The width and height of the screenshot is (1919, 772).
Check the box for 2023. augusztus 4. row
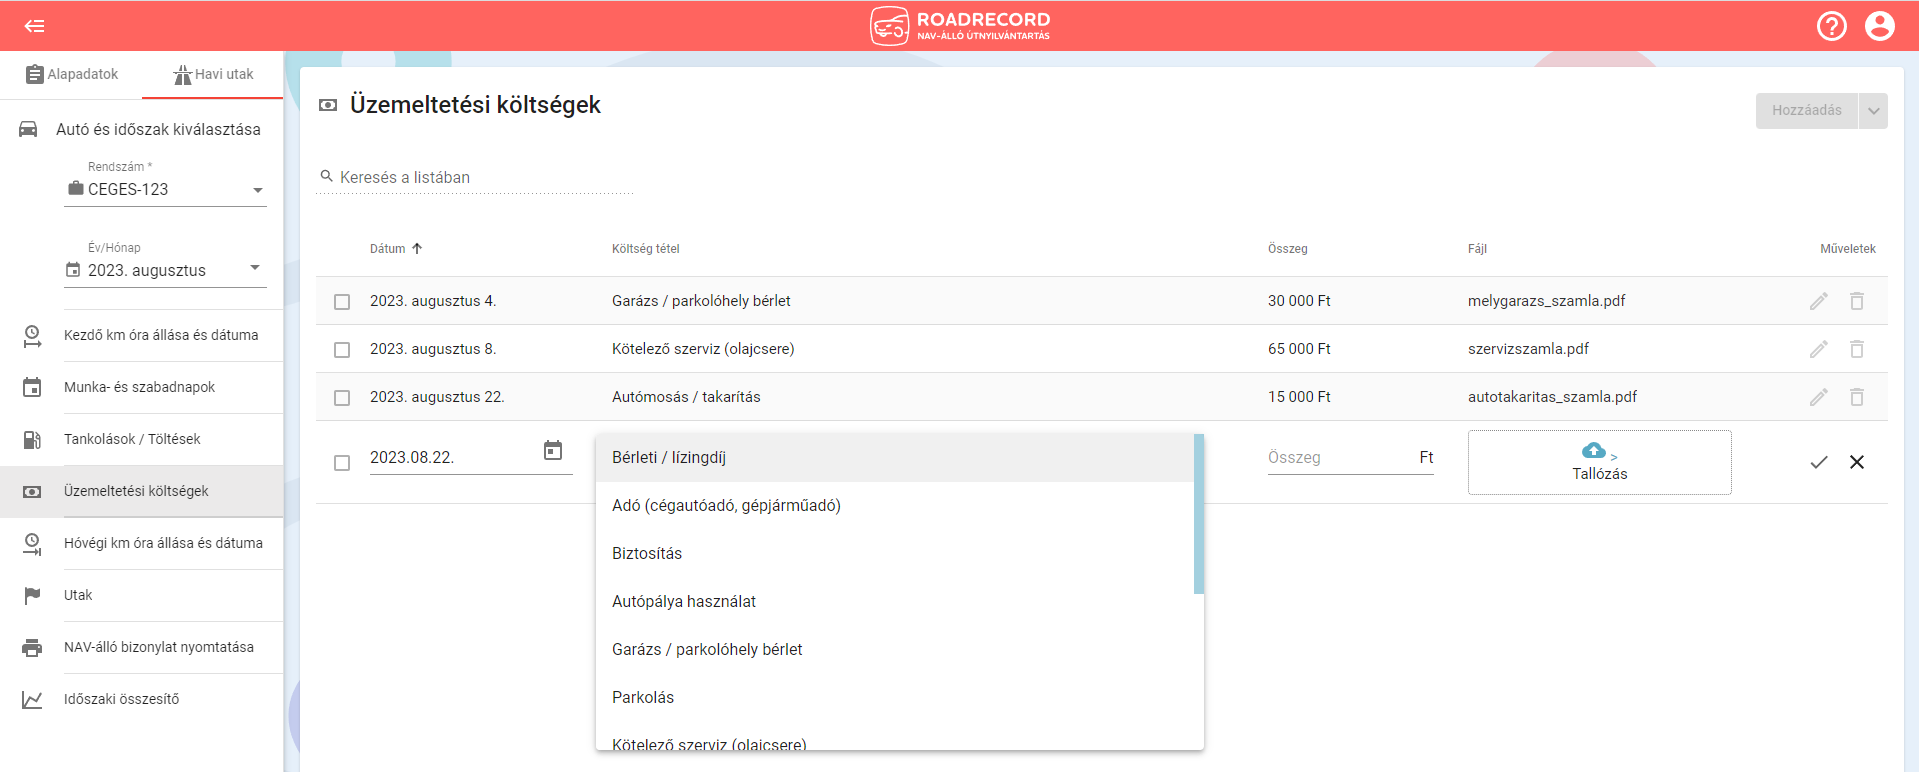coord(342,302)
